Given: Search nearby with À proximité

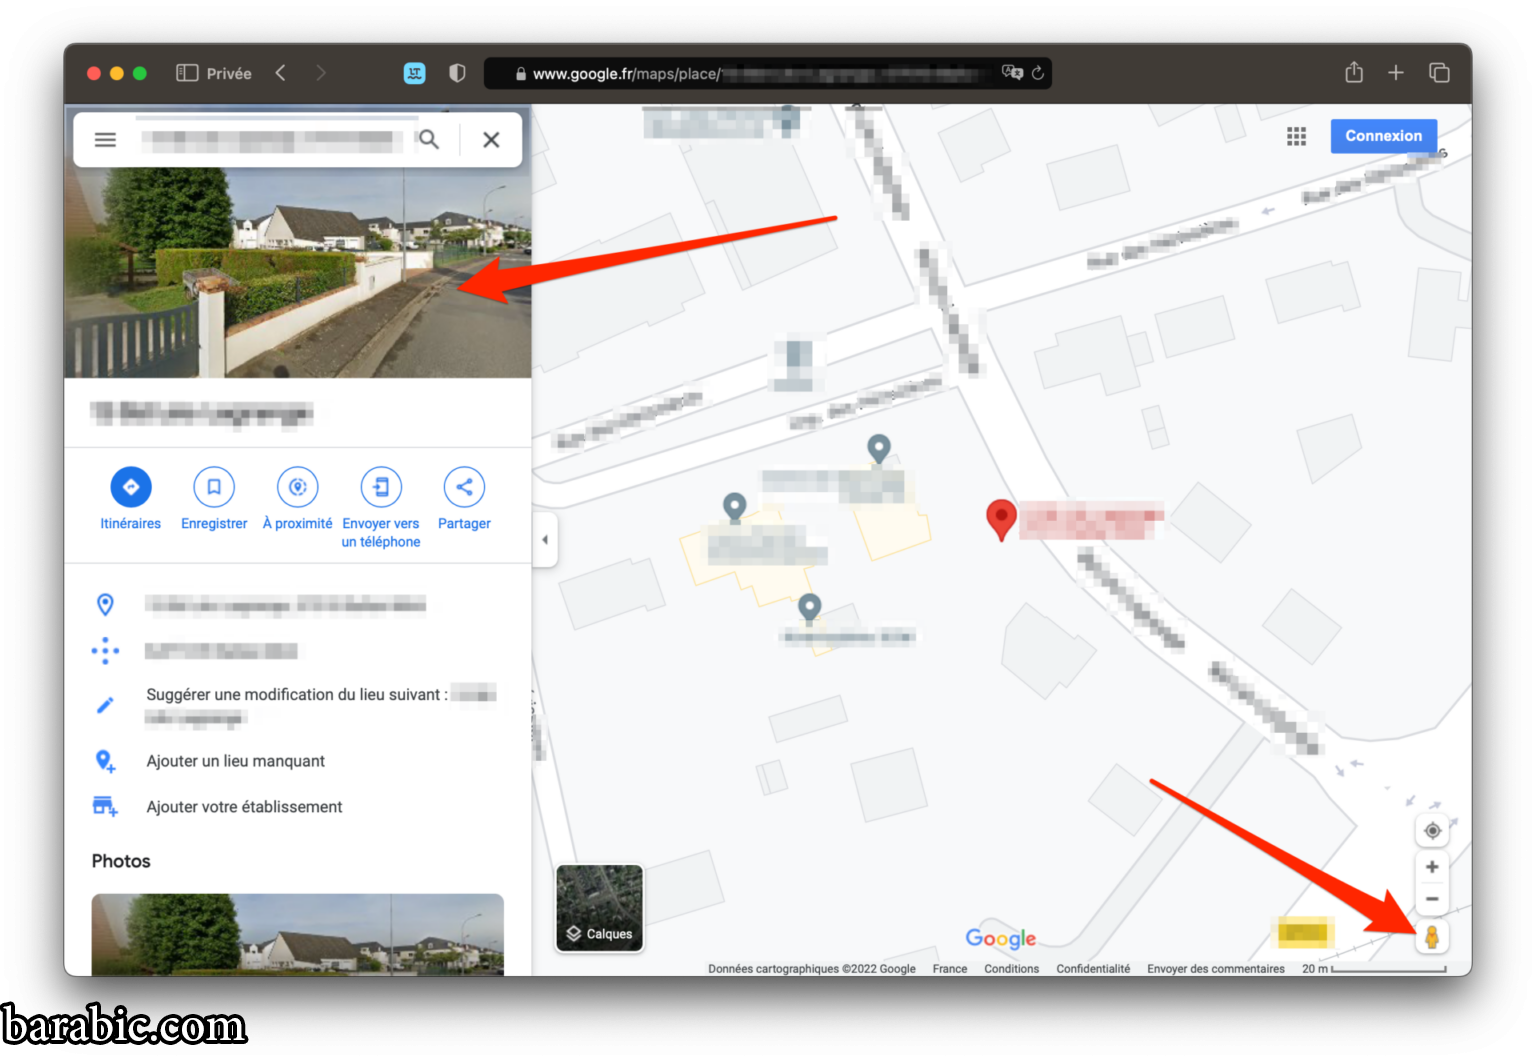Looking at the screenshot, I should 298,499.
